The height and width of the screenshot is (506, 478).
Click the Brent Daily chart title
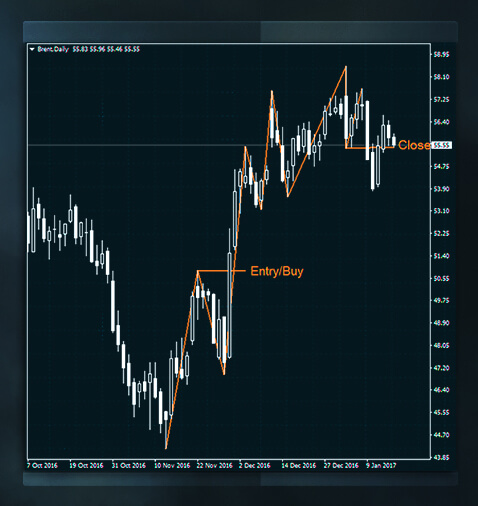53,49
